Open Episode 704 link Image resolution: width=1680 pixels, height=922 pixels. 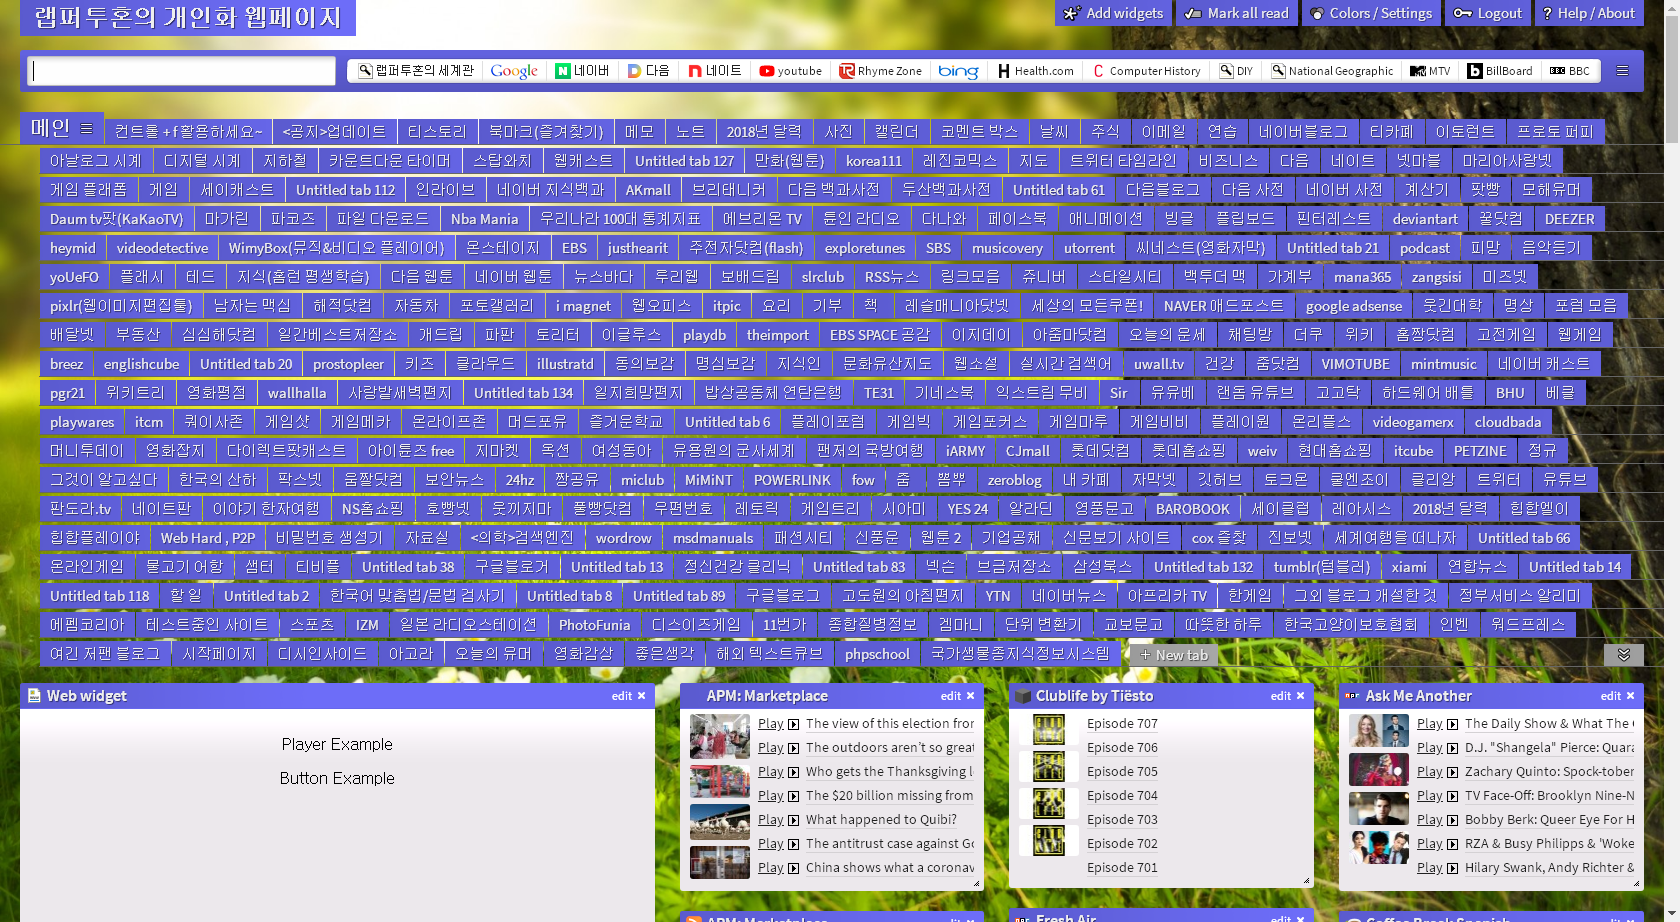pyautogui.click(x=1122, y=796)
